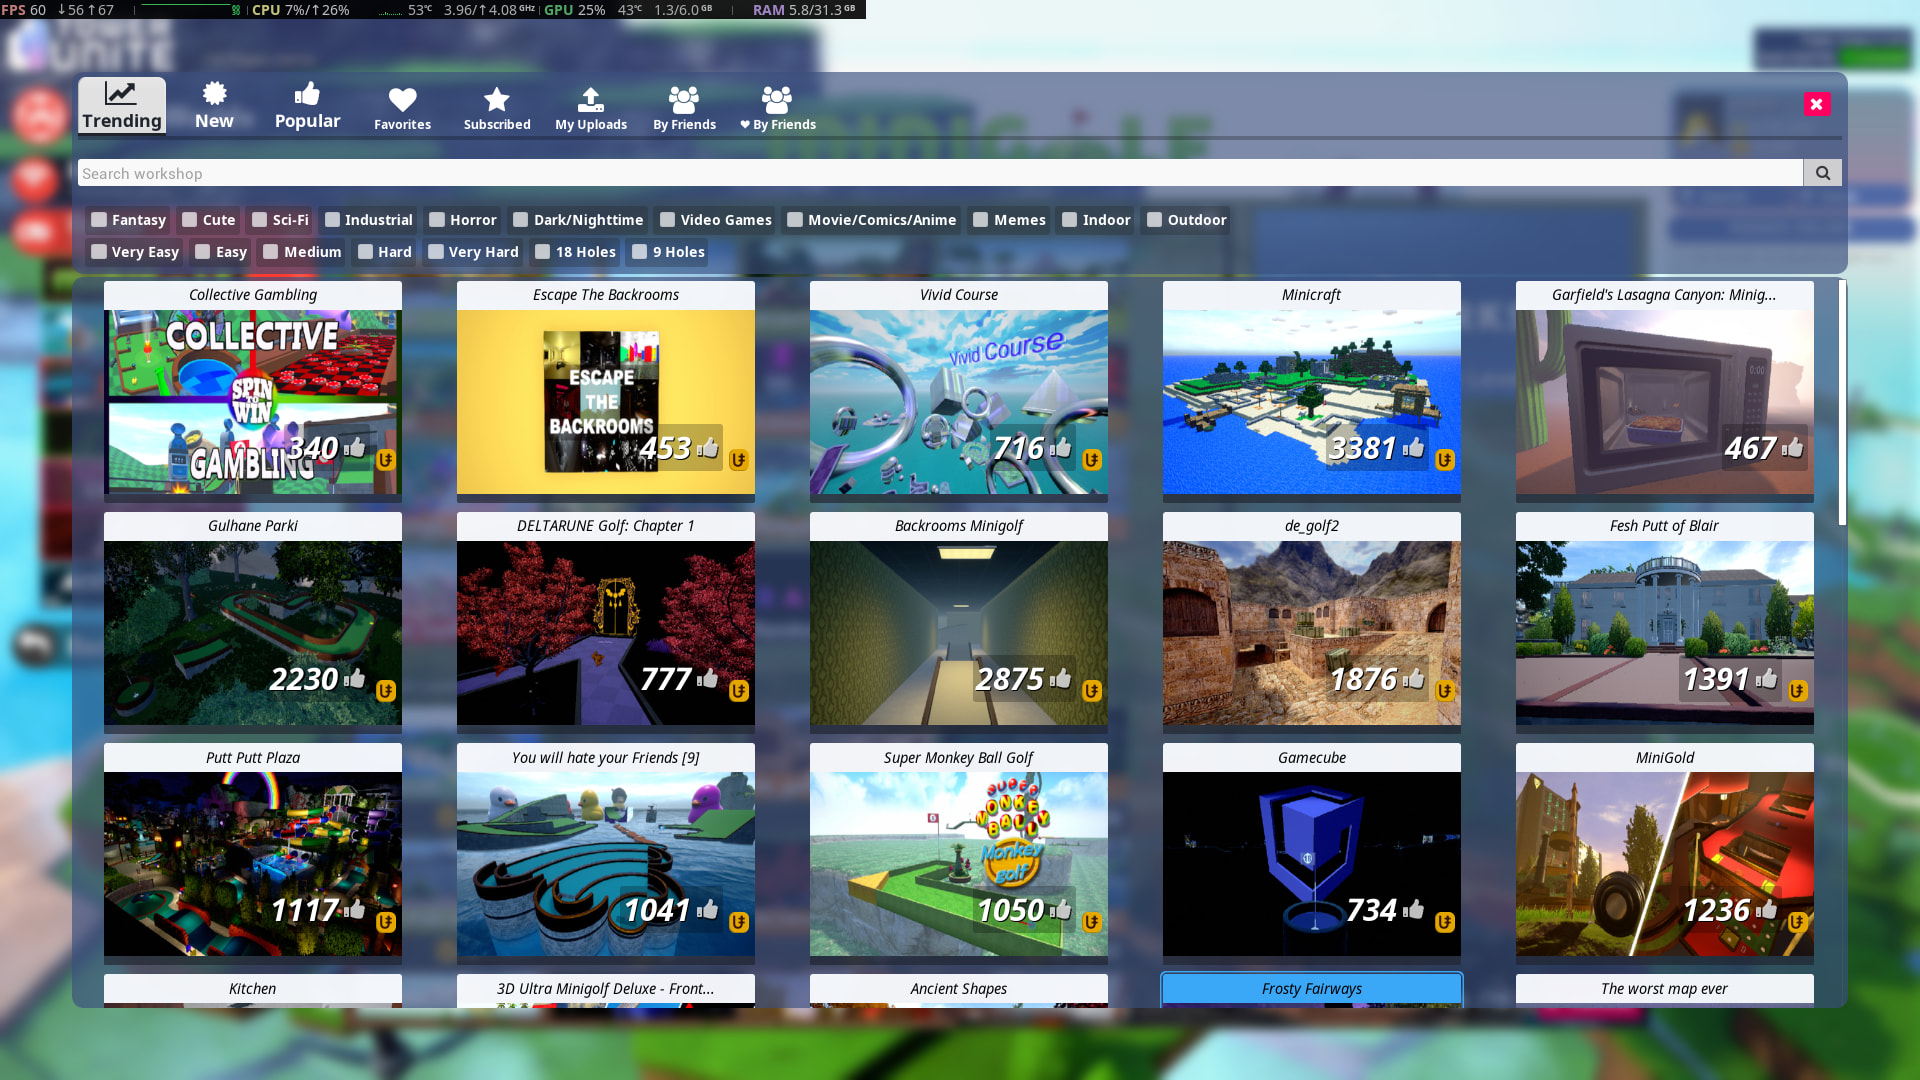Image resolution: width=1920 pixels, height=1080 pixels.
Task: Open the Minicraft island thumbnail
Action: [x=1311, y=402]
